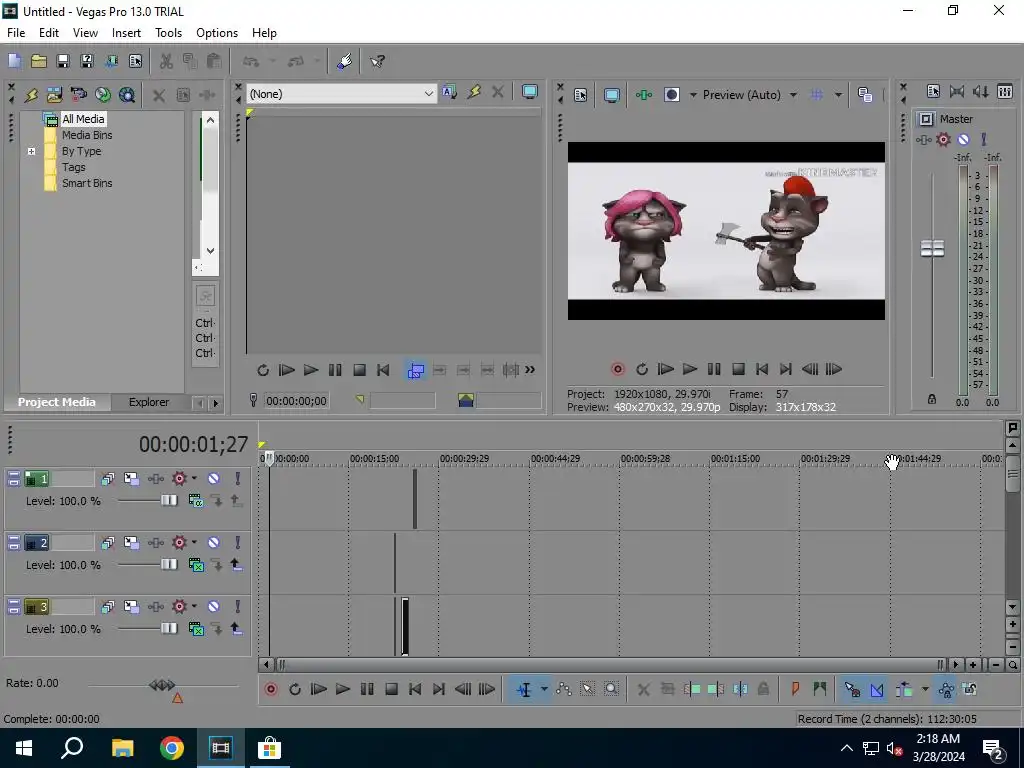Click the trimmer timecode field 00:00:00;00
1024x768 pixels.
[296, 401]
